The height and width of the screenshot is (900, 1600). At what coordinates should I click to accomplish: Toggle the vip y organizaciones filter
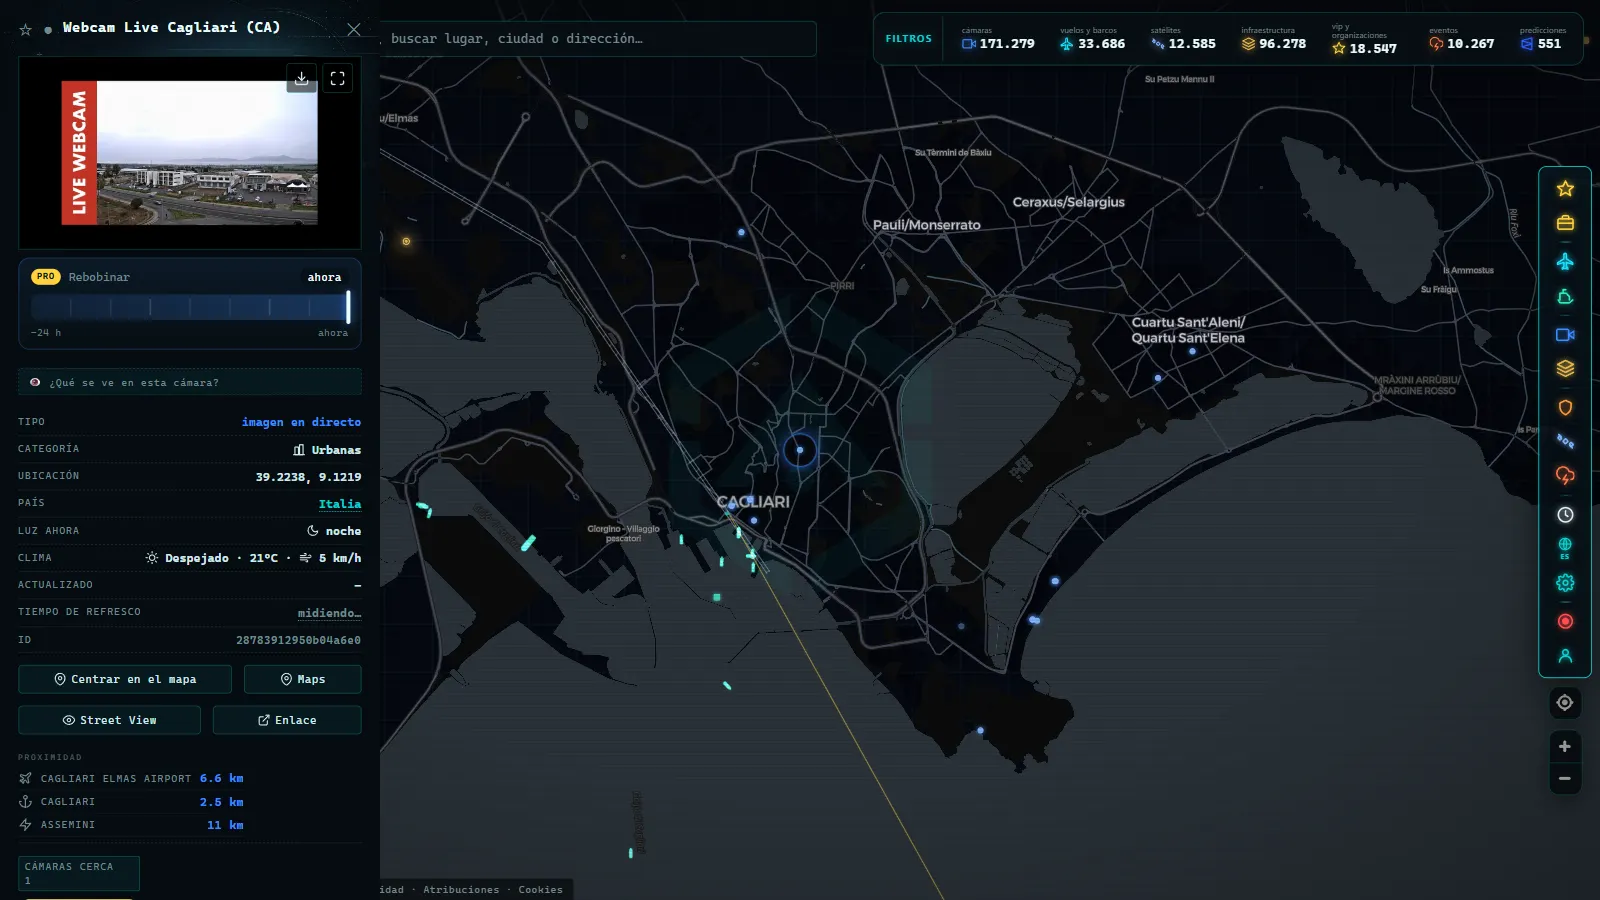(x=1364, y=40)
